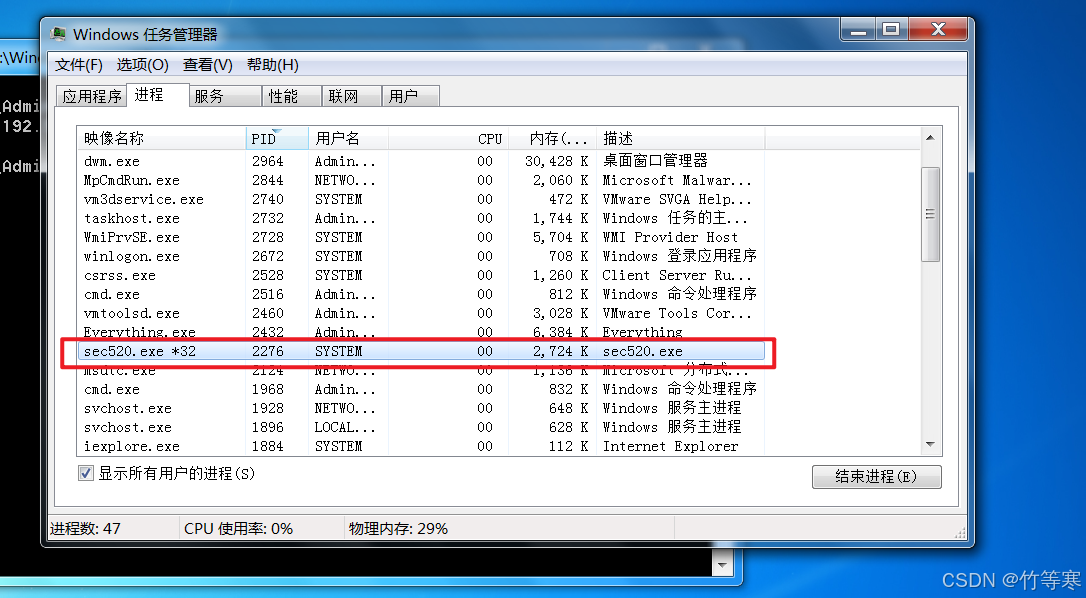Click the Task Manager title bar icon
Screen dimensions: 1086x598
point(60,33)
